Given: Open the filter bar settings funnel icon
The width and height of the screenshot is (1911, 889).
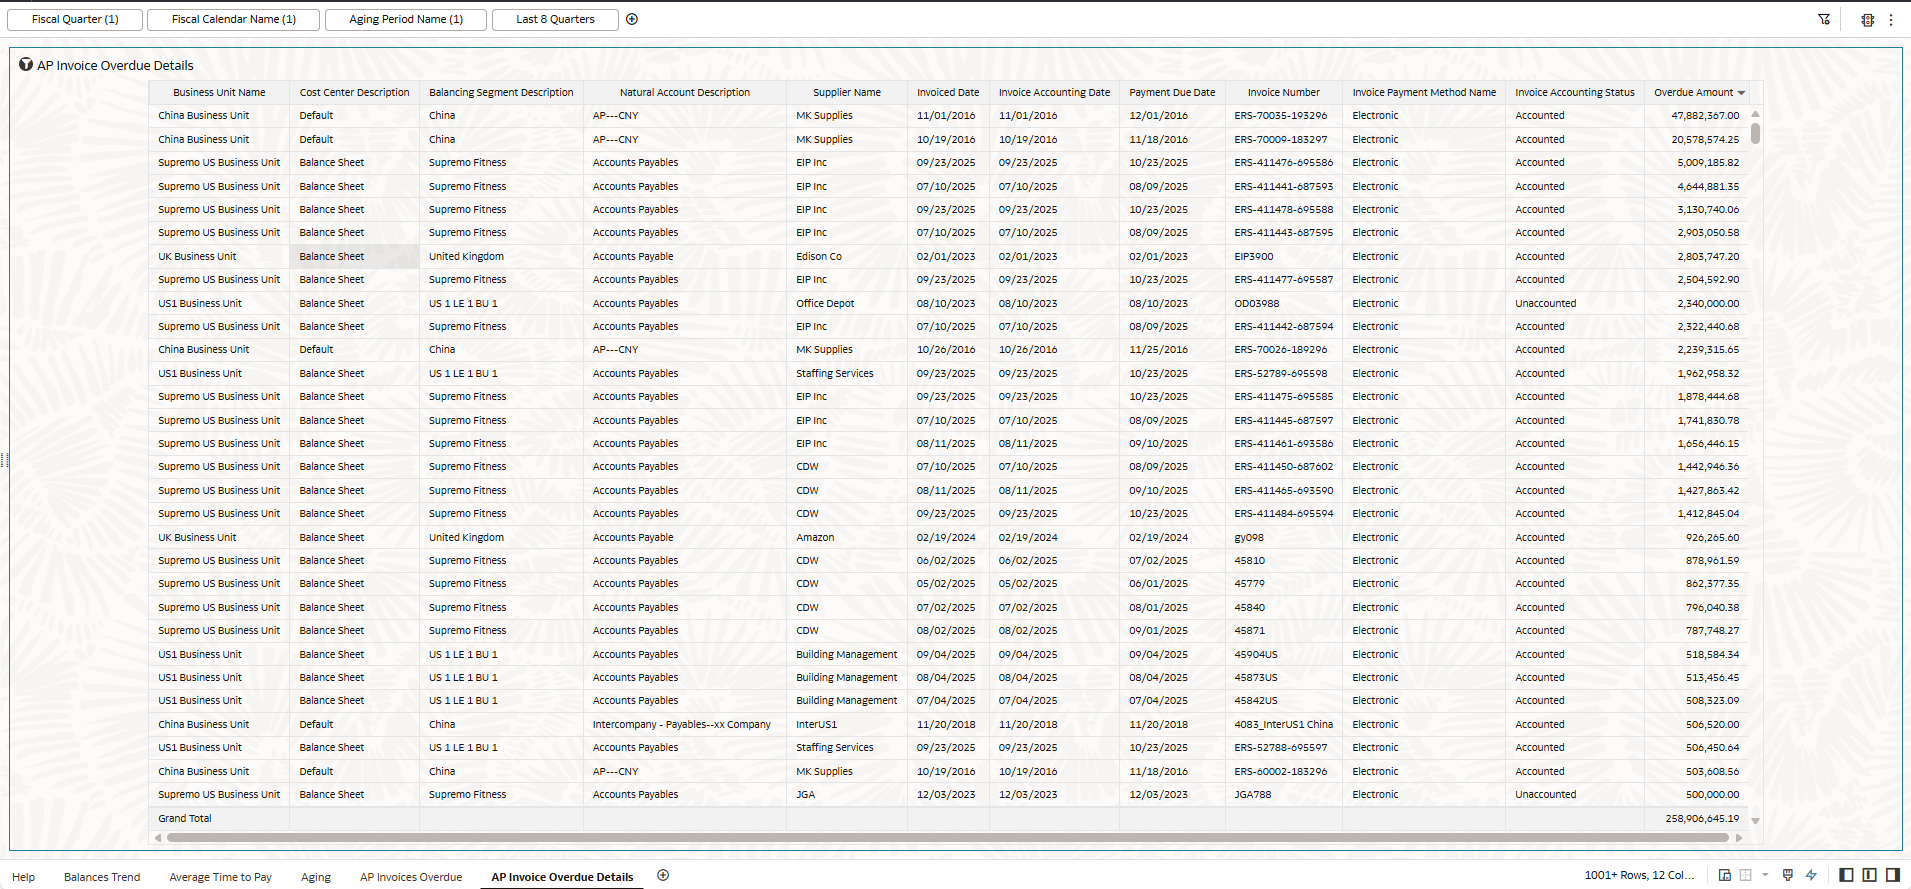Looking at the screenshot, I should click(x=1824, y=19).
